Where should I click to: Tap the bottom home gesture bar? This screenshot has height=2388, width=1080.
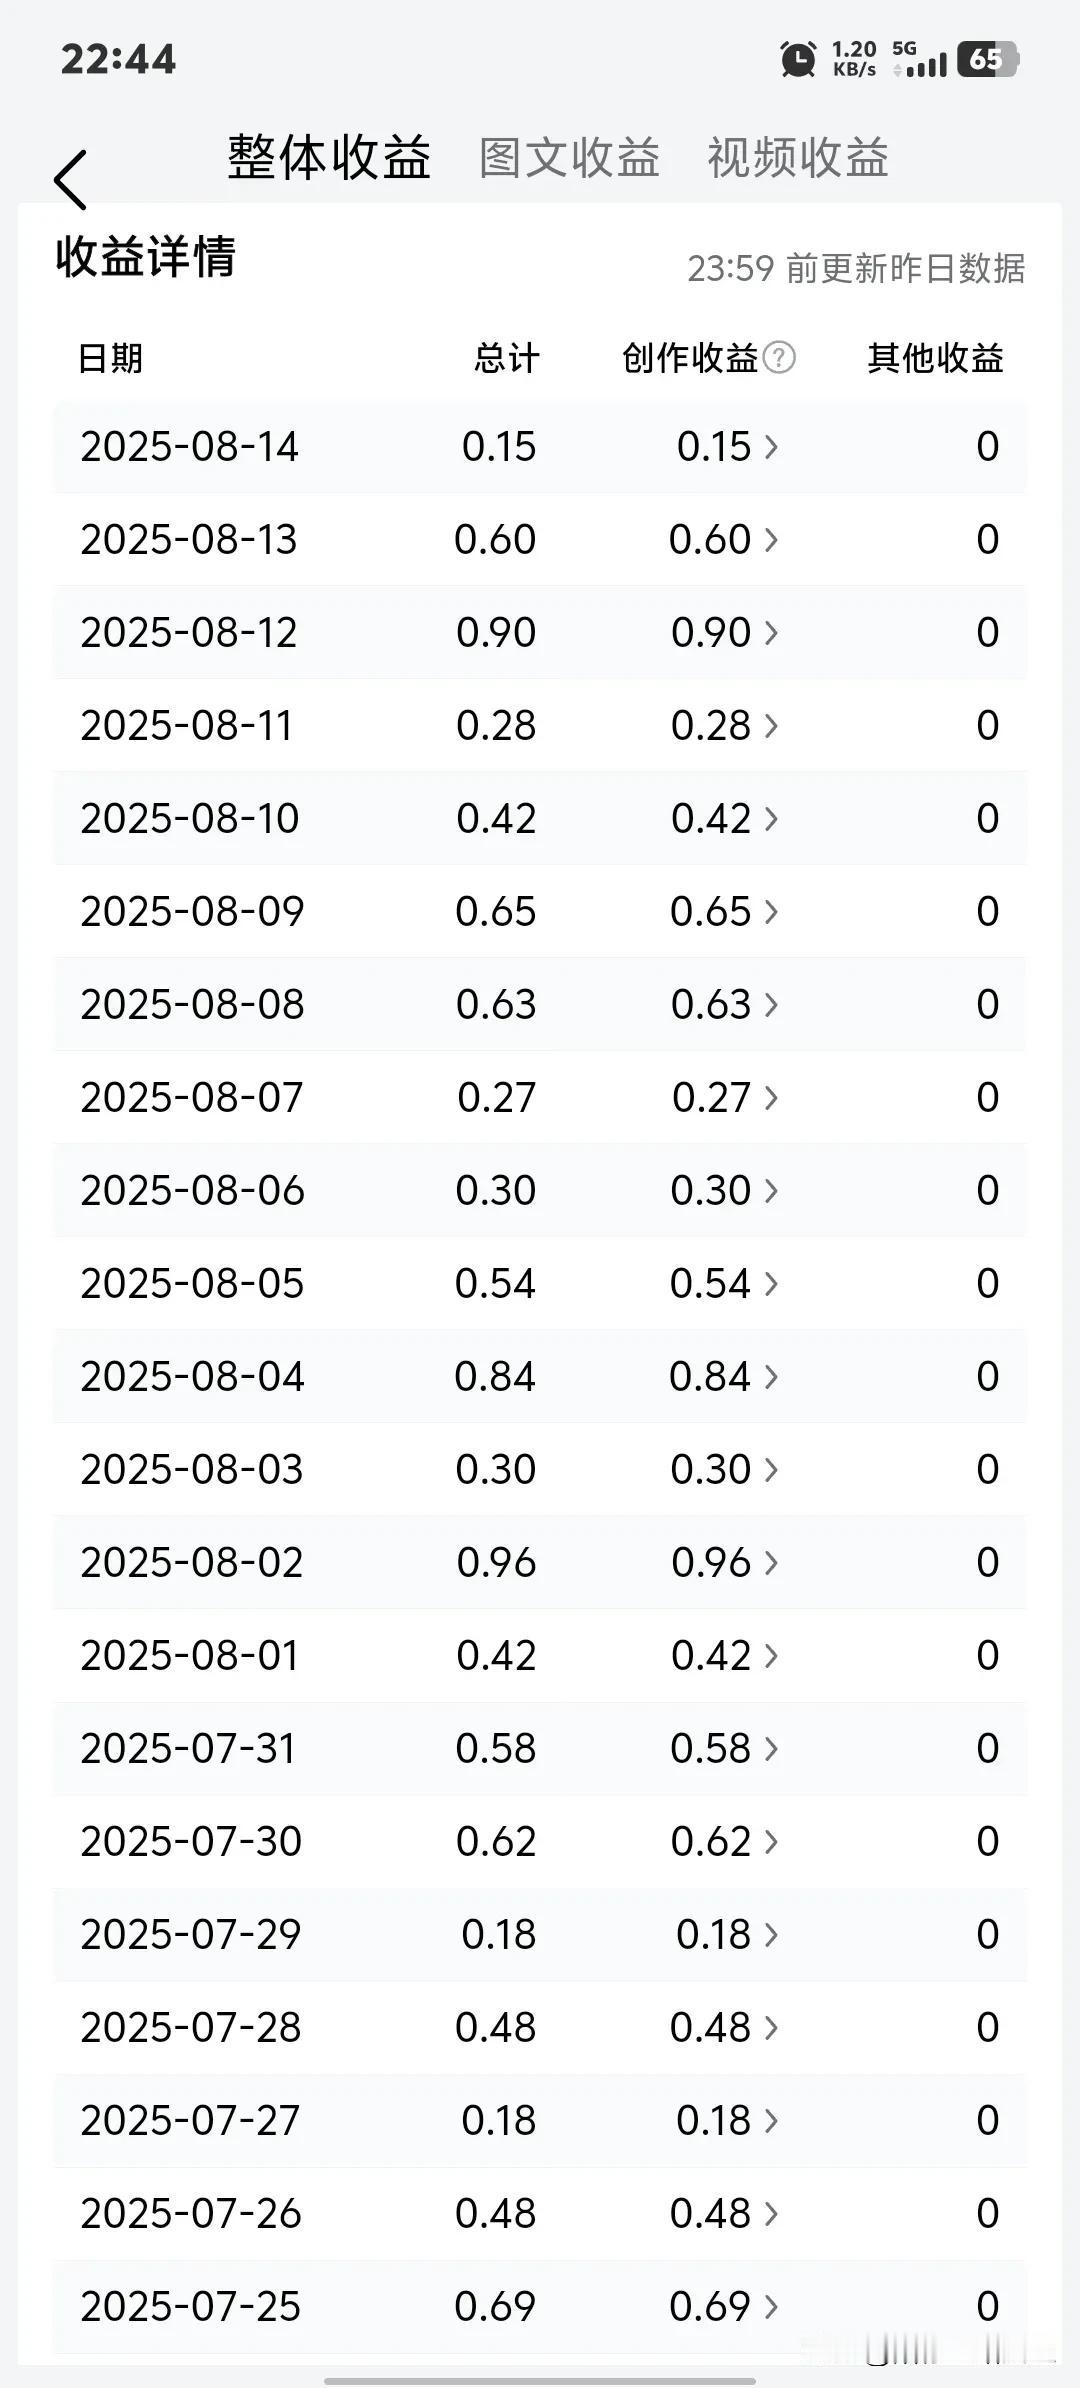(539, 2380)
